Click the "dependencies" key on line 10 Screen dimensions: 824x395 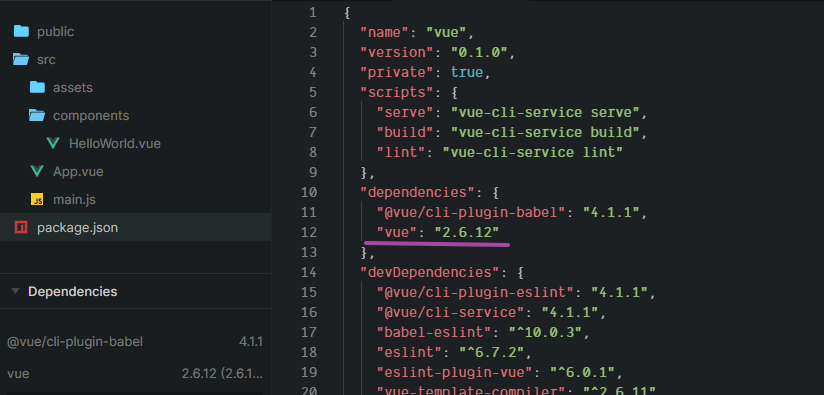pos(417,192)
